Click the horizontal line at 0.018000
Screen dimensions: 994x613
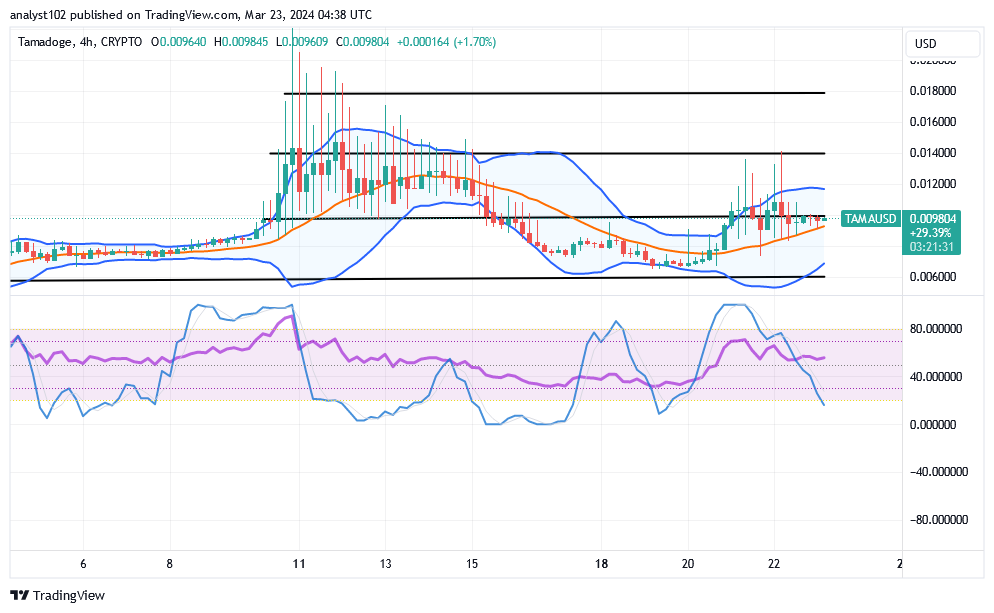(555, 93)
